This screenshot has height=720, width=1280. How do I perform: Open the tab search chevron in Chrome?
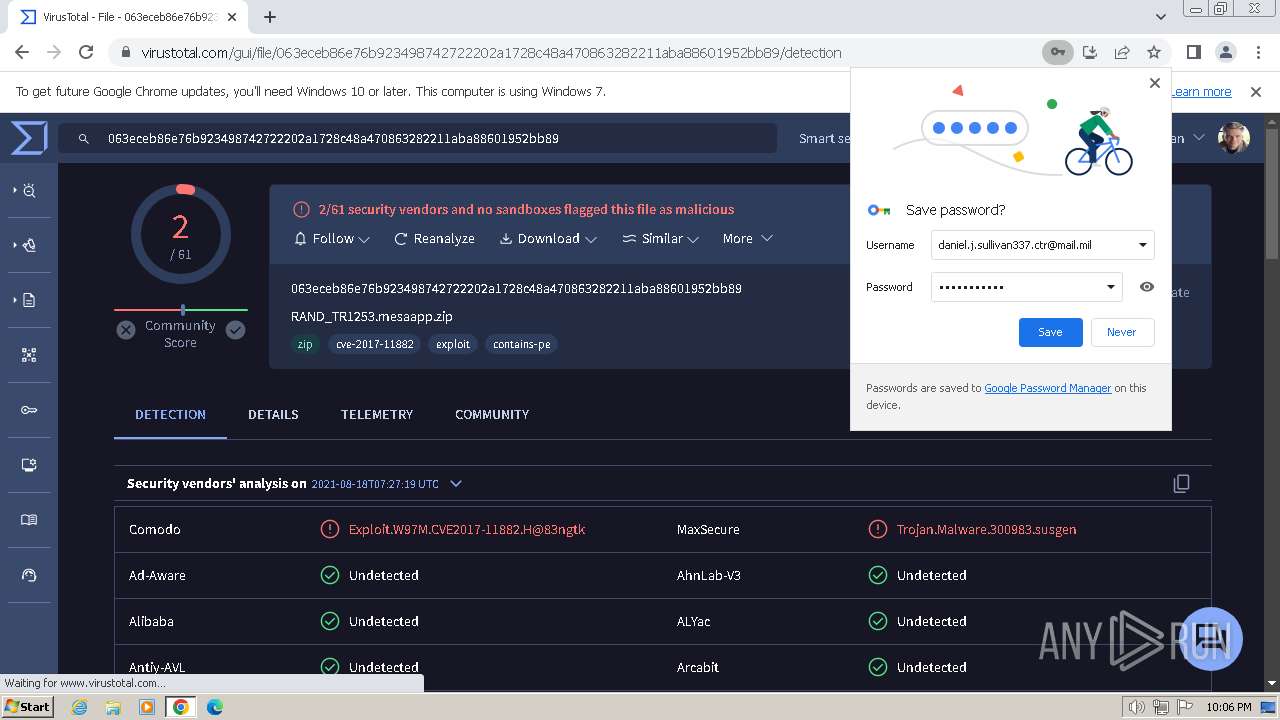1160,16
